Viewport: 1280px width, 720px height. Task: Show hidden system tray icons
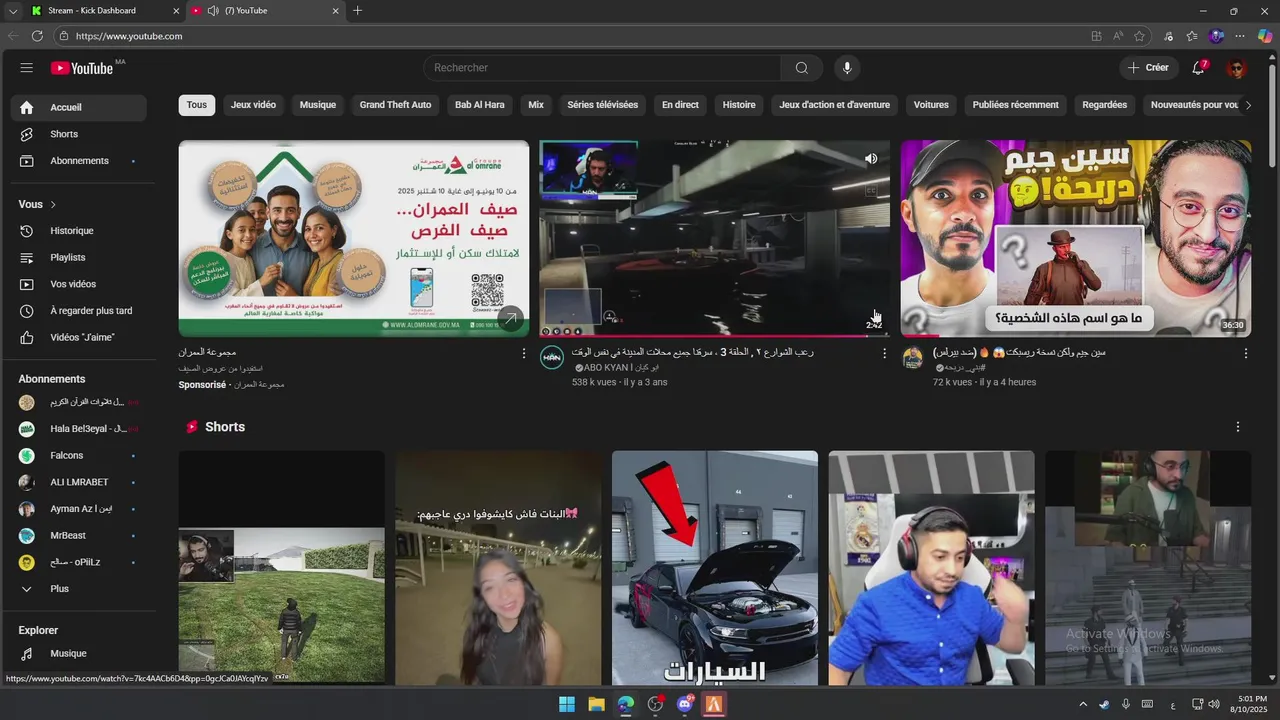tap(1082, 704)
